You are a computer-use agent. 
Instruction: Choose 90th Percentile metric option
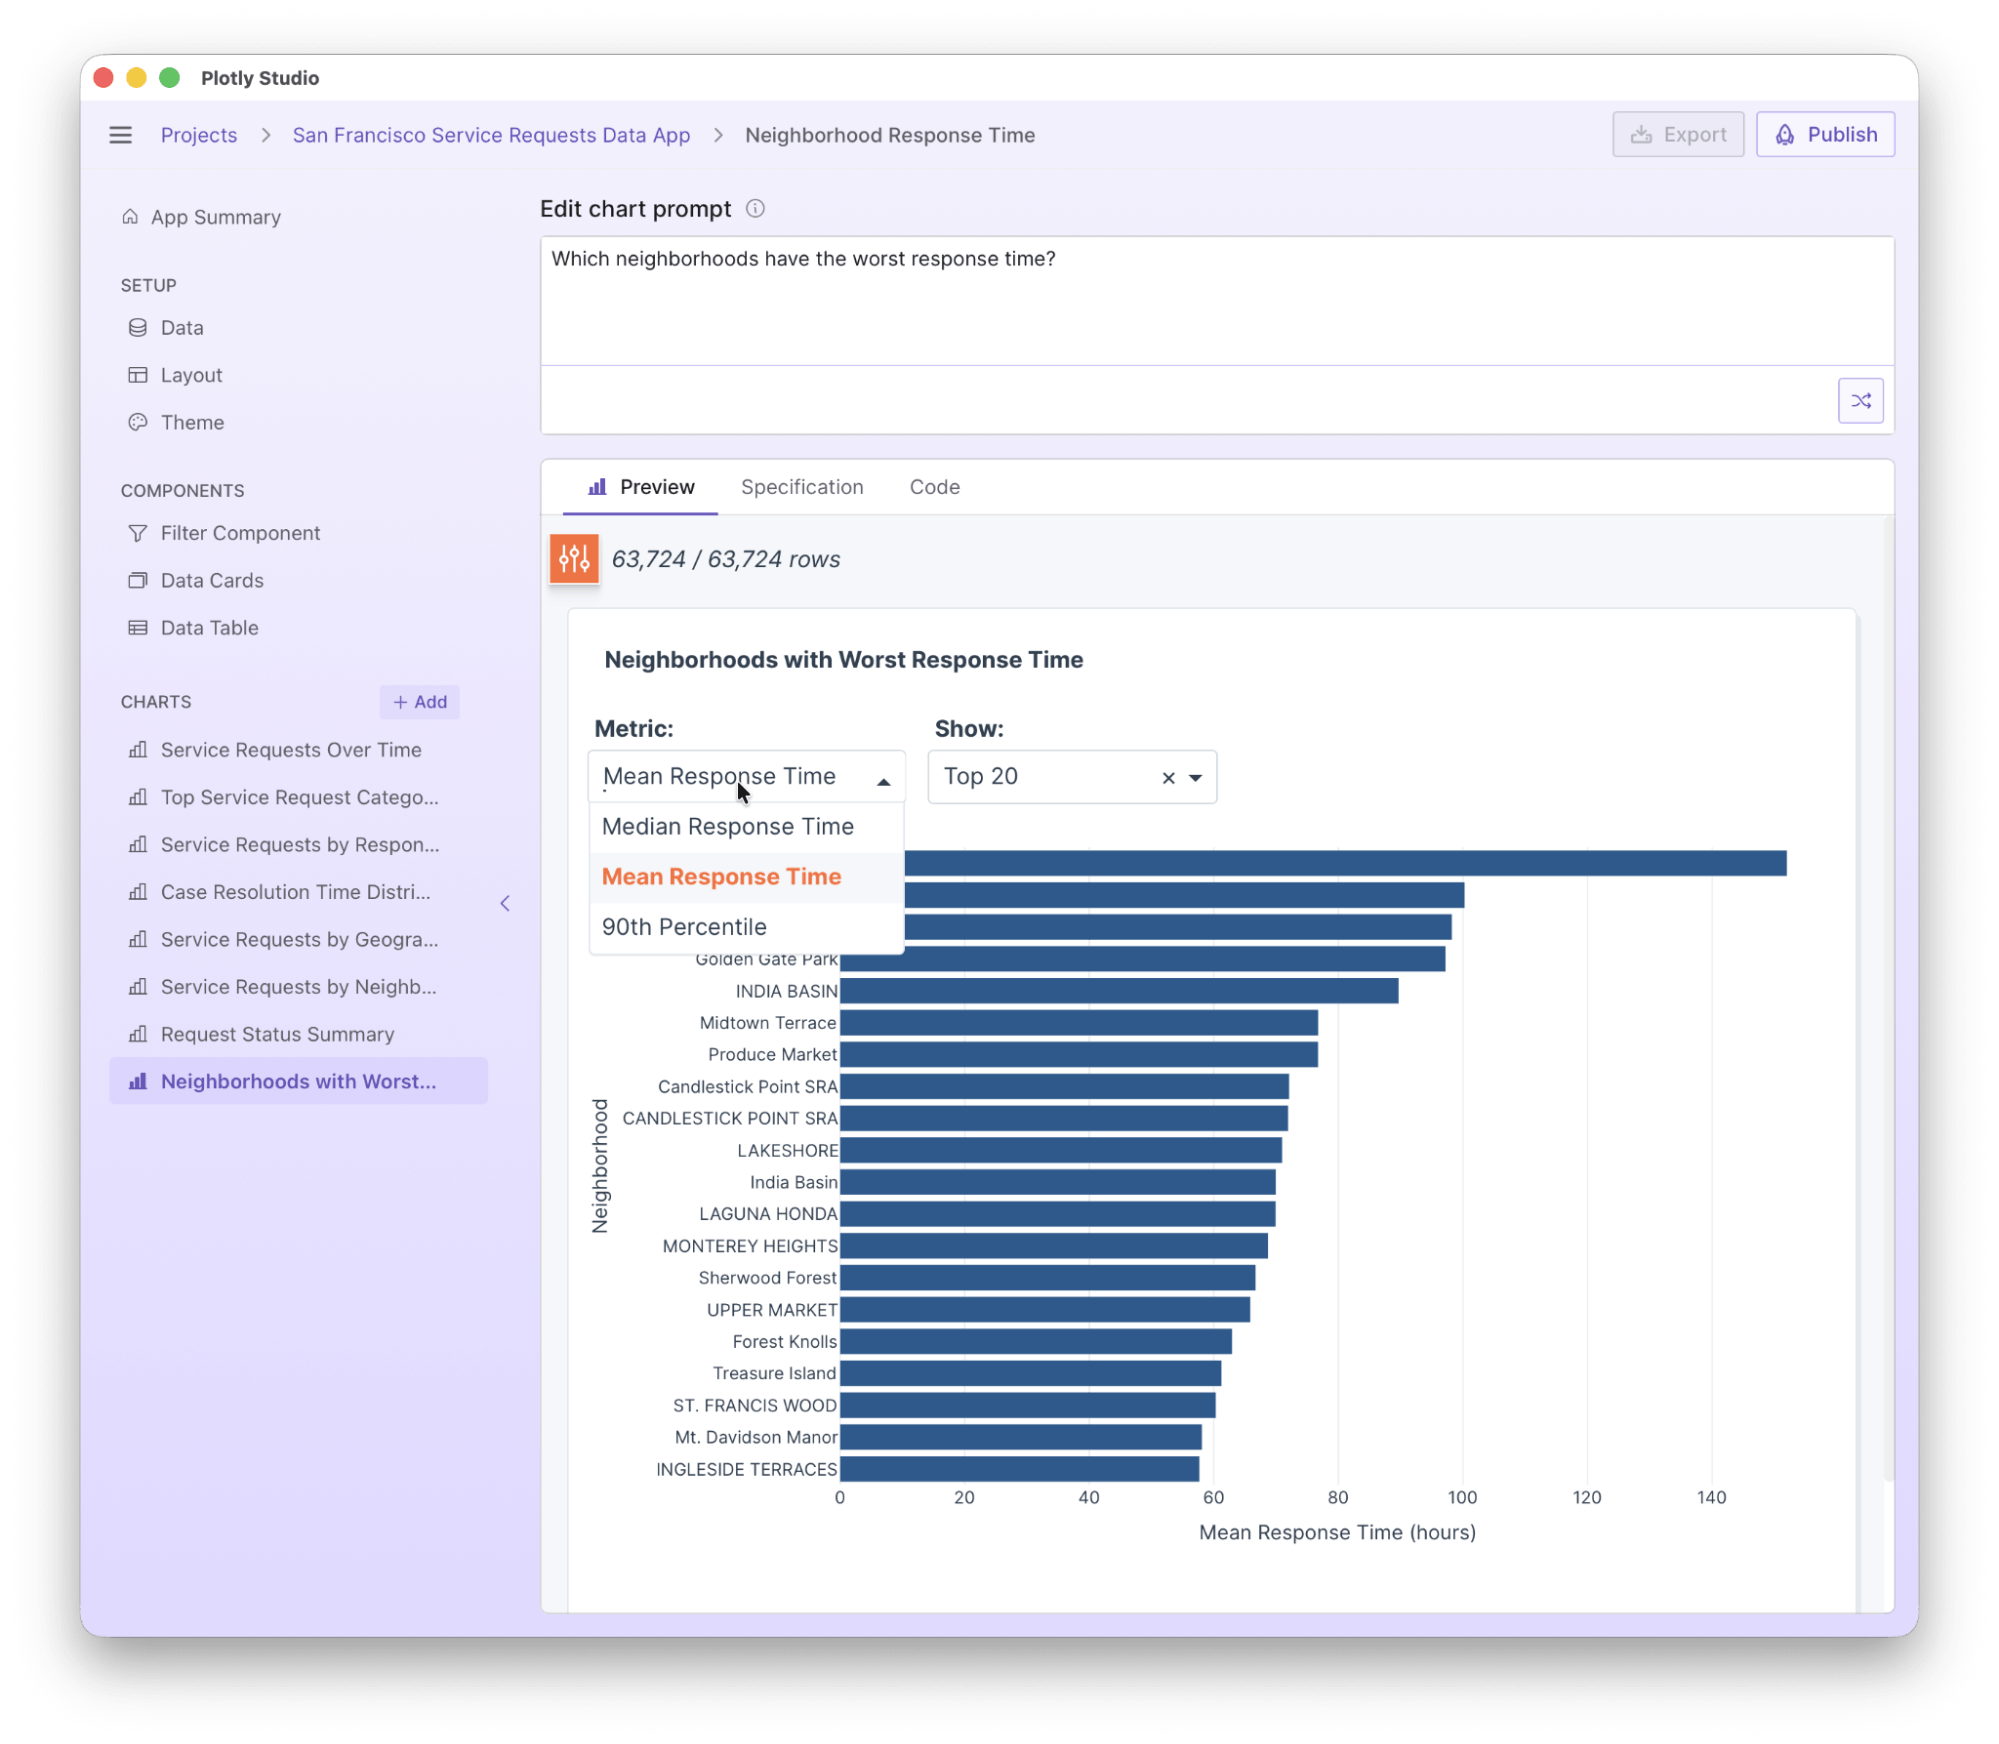pyautogui.click(x=684, y=927)
